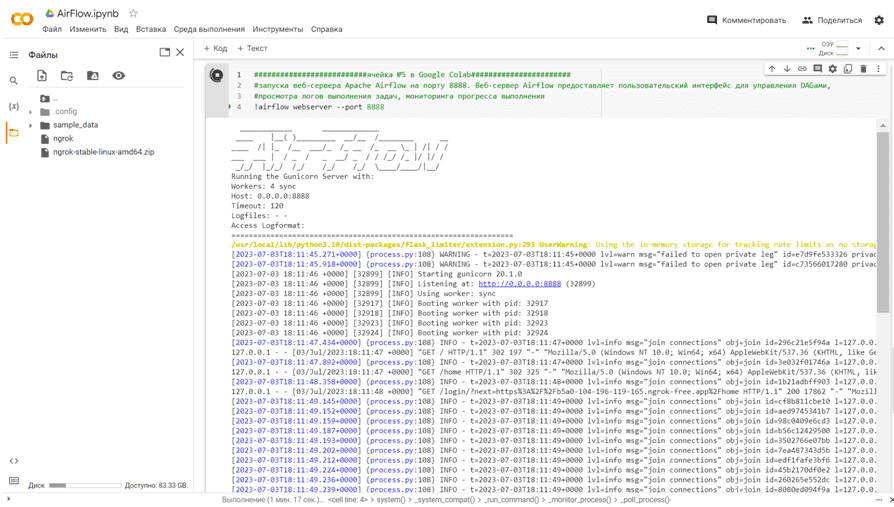Screen dimensions: 894x507
Task: Open the Вид menu
Action: (x=121, y=29)
